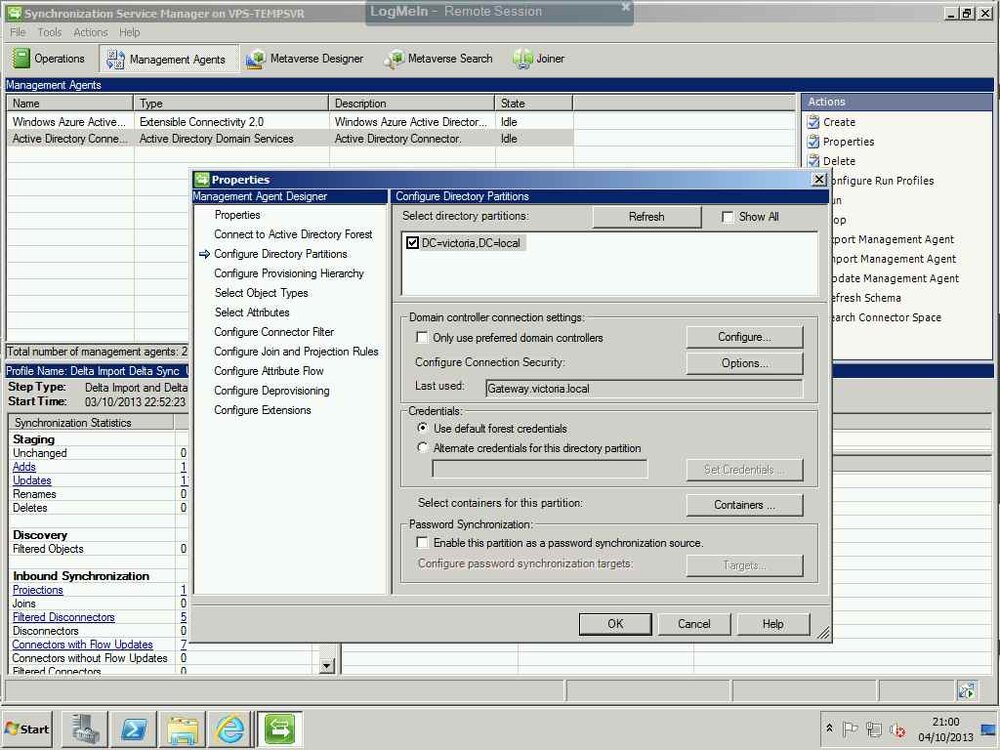Open Metaverse Designer icon
The height and width of the screenshot is (750, 1000).
point(256,59)
